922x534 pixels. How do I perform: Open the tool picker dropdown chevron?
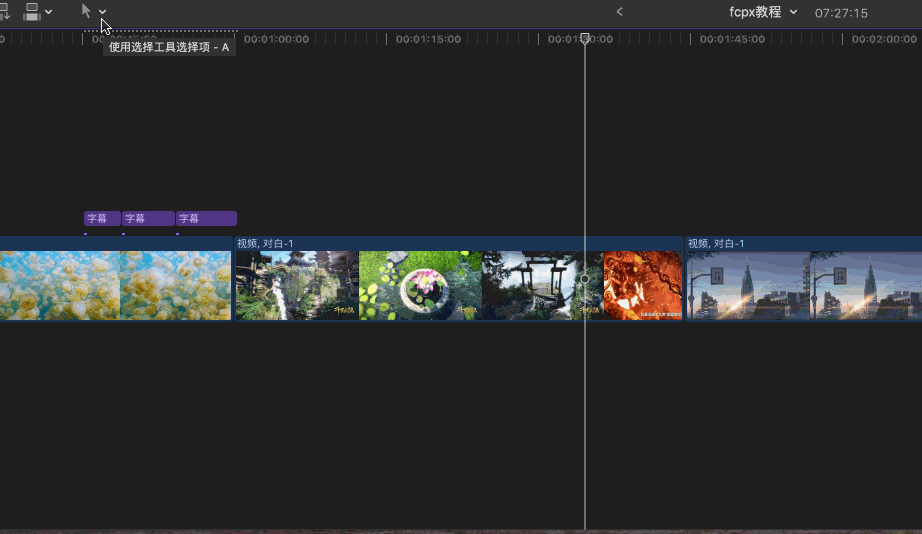tap(103, 12)
